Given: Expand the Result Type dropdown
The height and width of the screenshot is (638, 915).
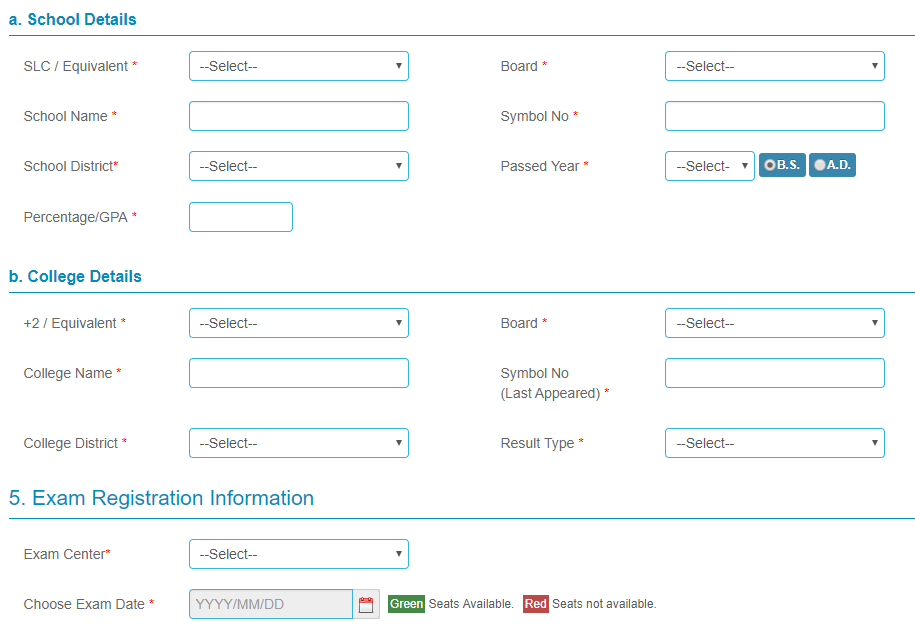Looking at the screenshot, I should click(x=774, y=443).
